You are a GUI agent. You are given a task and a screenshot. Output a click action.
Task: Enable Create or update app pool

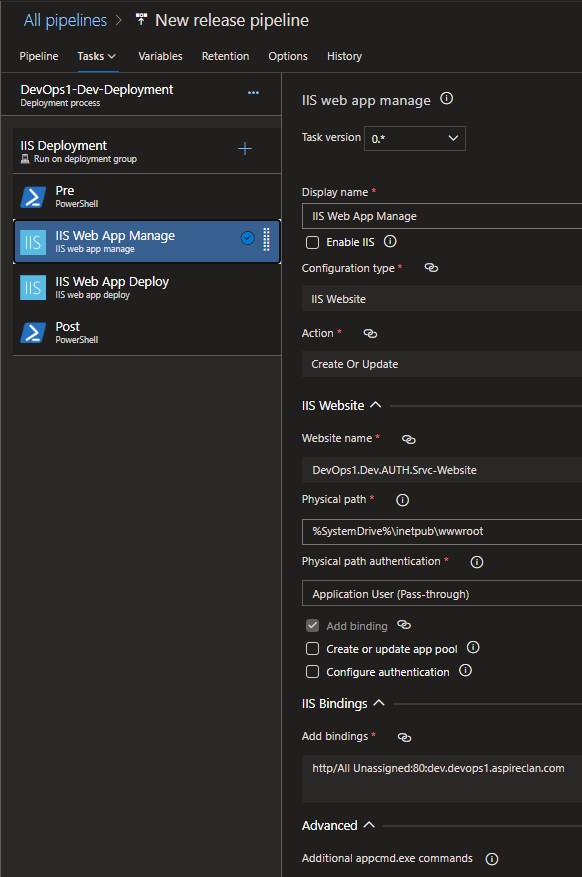coord(313,648)
